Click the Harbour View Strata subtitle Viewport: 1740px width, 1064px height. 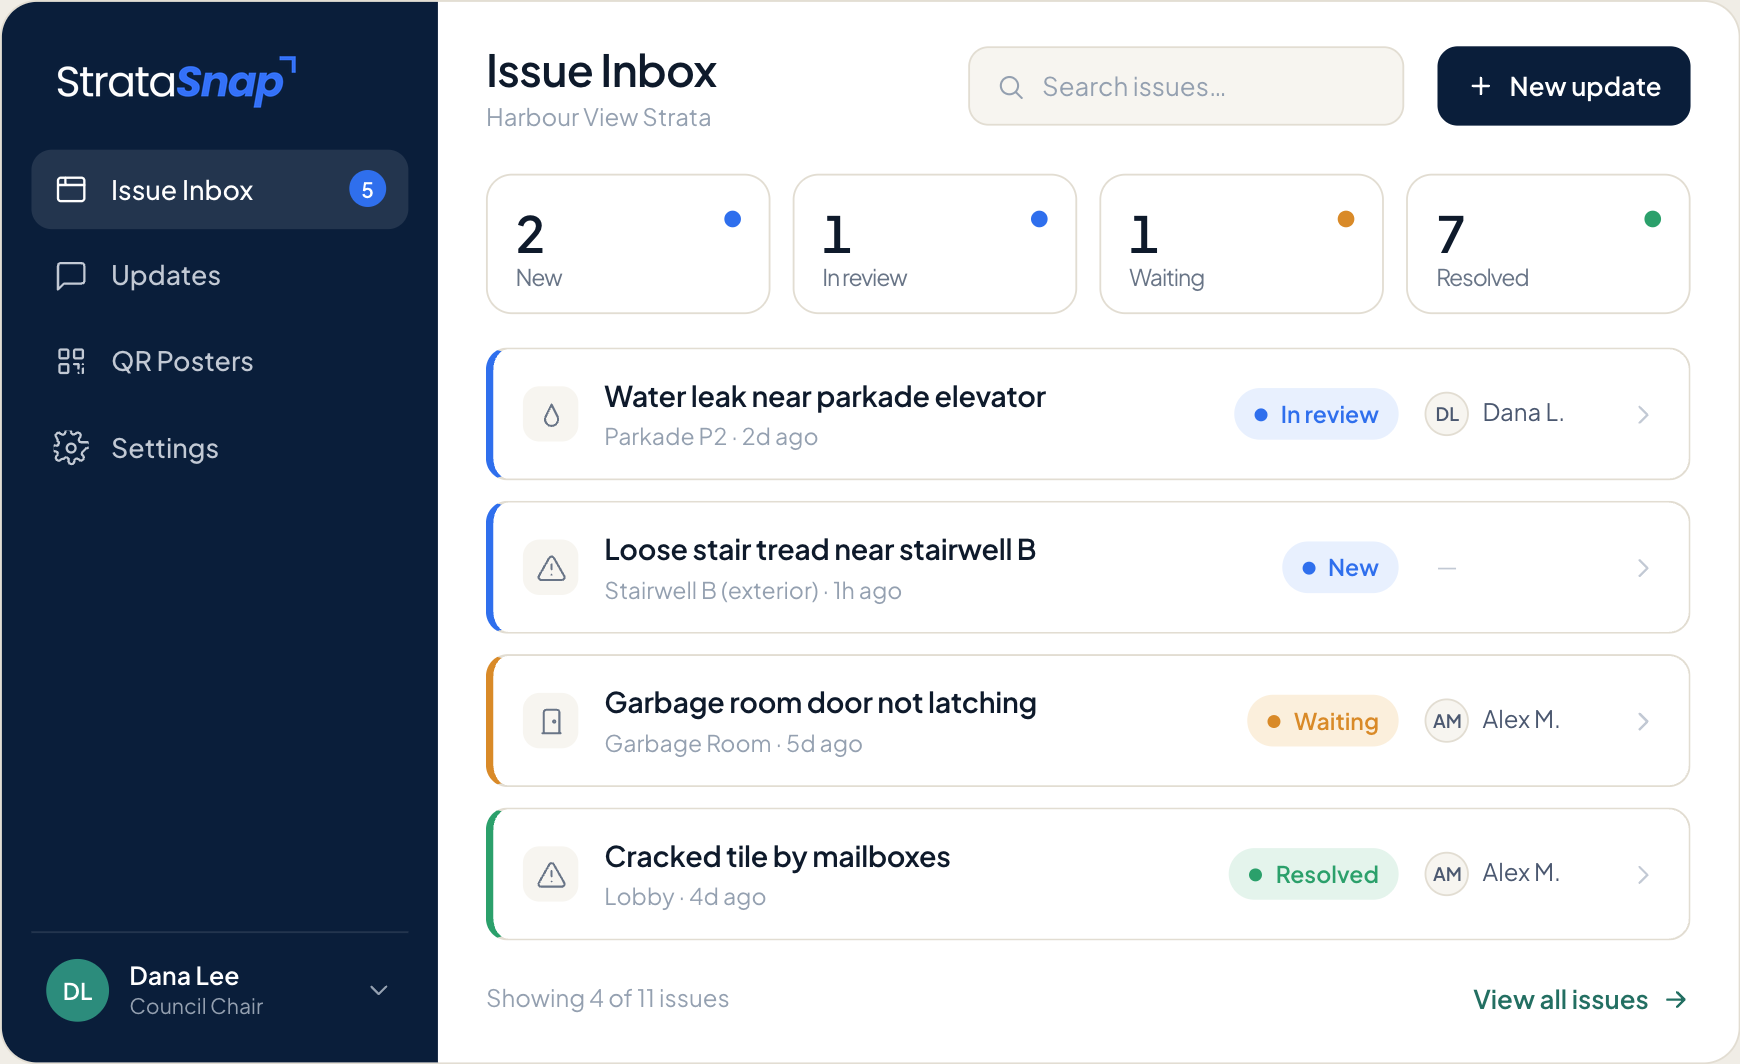598,118
